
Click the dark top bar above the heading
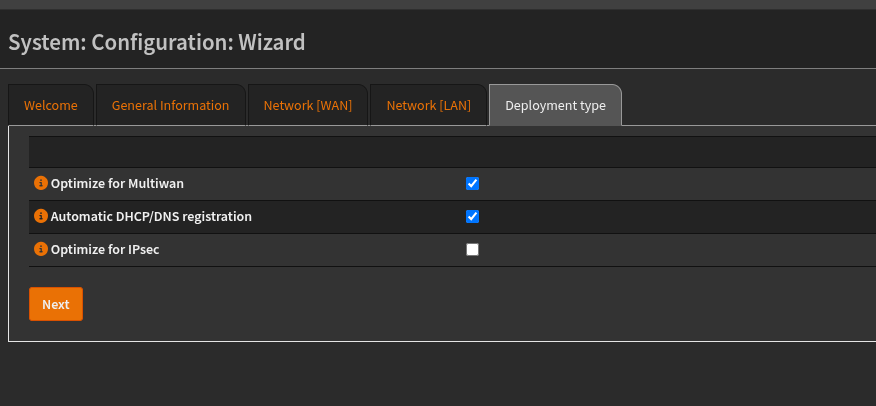point(438,4)
